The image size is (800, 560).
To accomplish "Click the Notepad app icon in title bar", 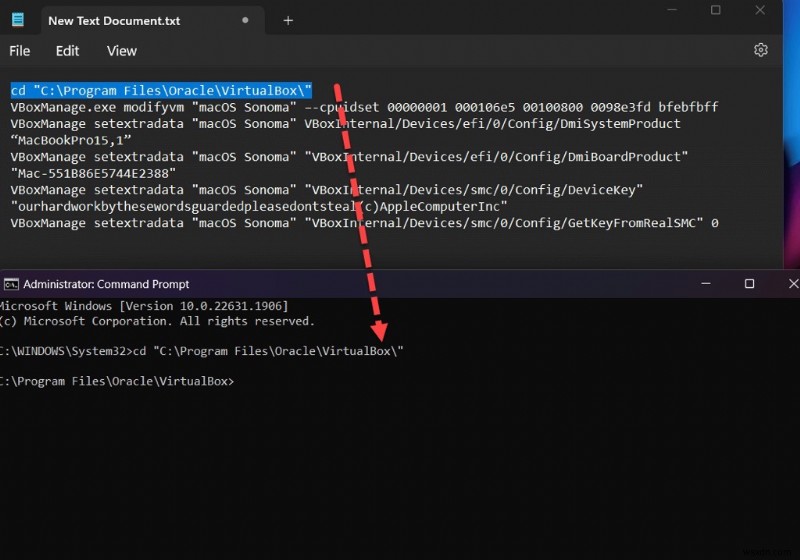I will click(18, 20).
